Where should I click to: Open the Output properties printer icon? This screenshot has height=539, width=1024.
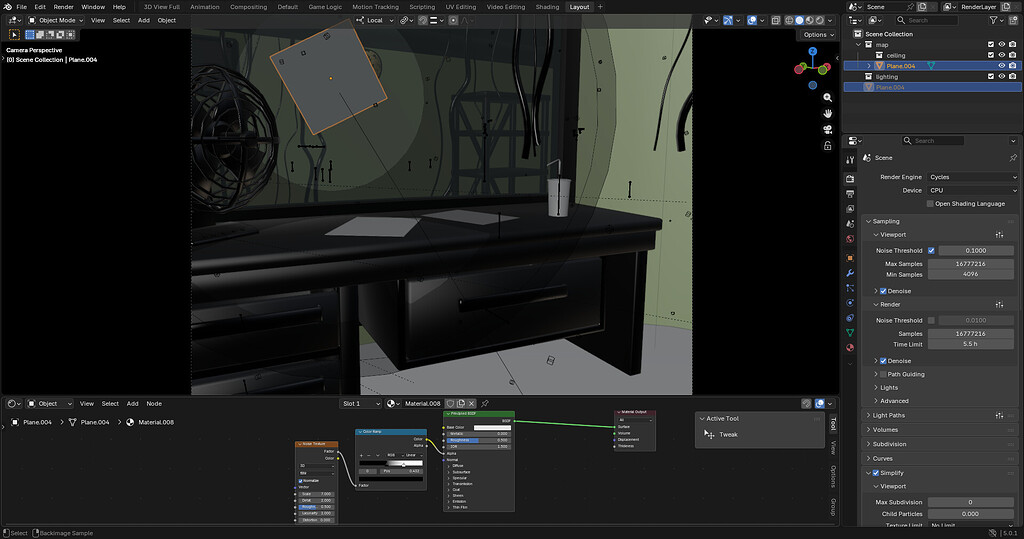pyautogui.click(x=850, y=194)
